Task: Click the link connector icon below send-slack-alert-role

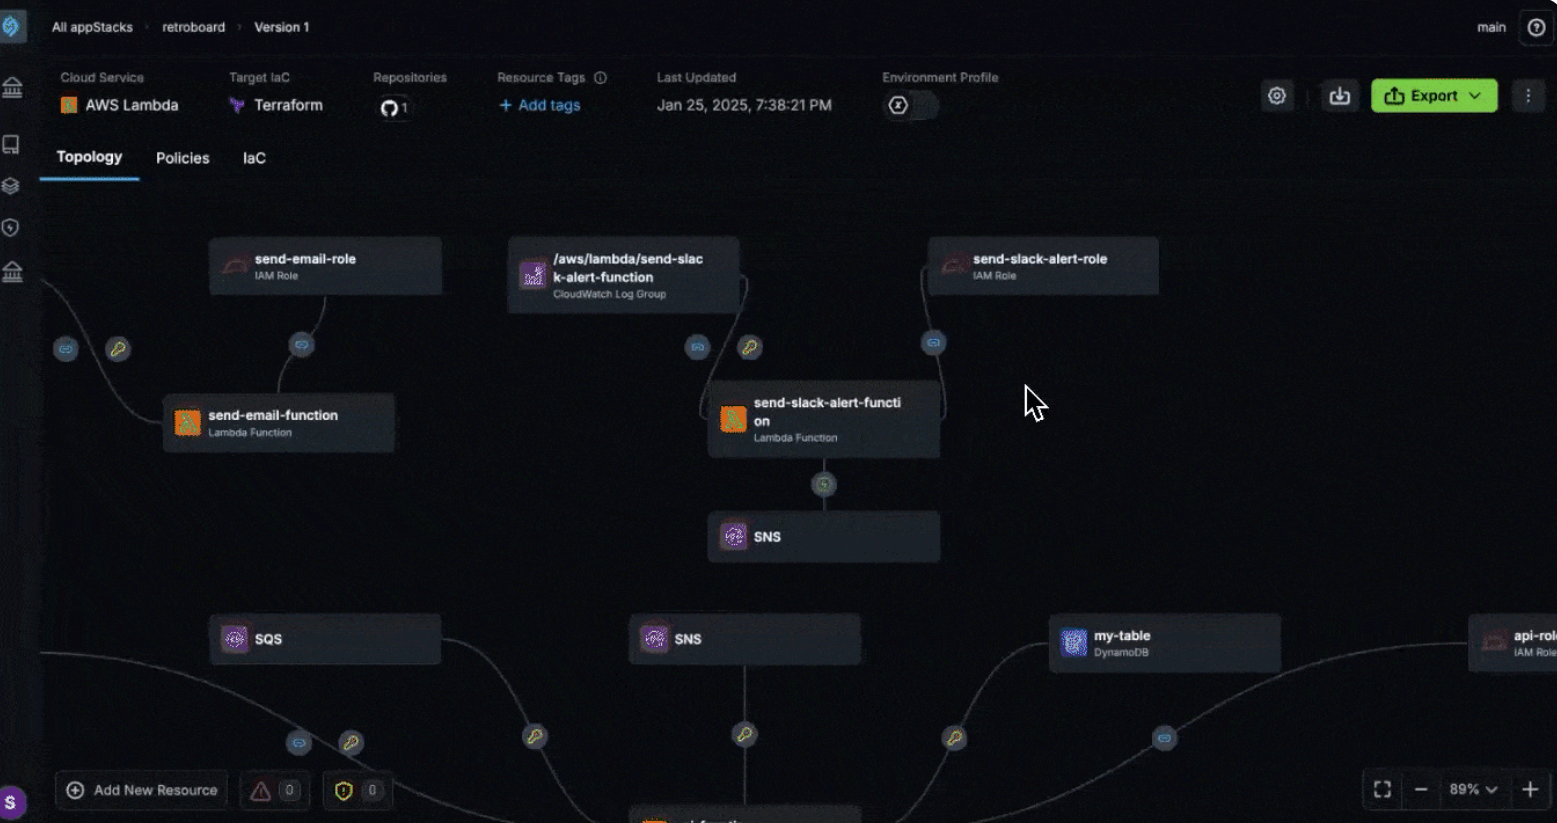Action: (x=933, y=343)
